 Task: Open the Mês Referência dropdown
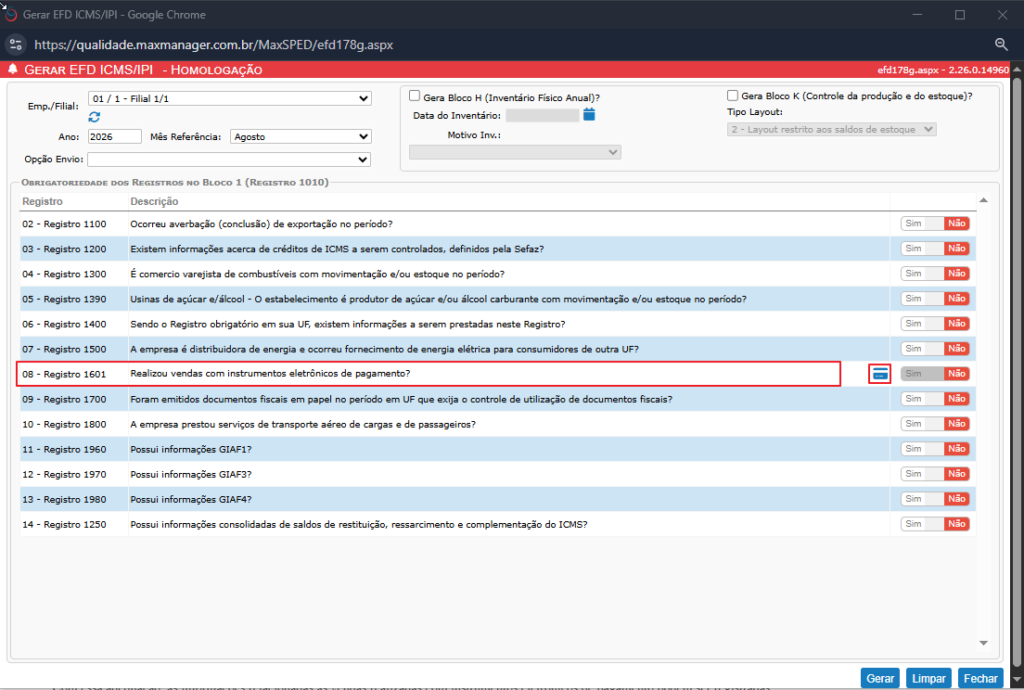click(x=300, y=136)
